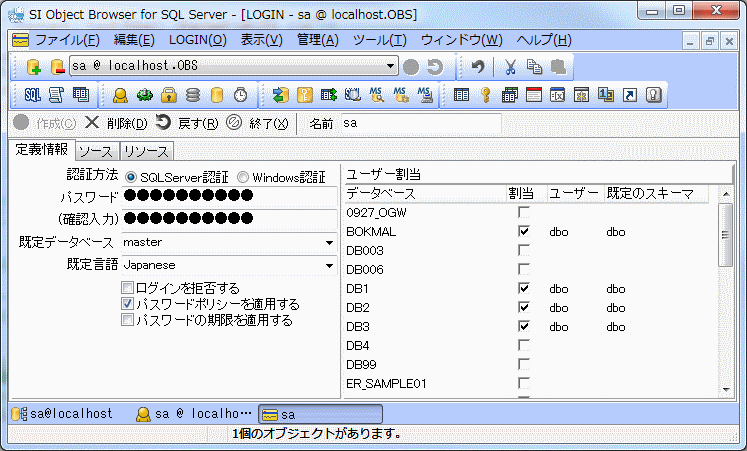This screenshot has height=451, width=747.
Task: Click the SQL editor icon in toolbar
Action: pos(32,95)
